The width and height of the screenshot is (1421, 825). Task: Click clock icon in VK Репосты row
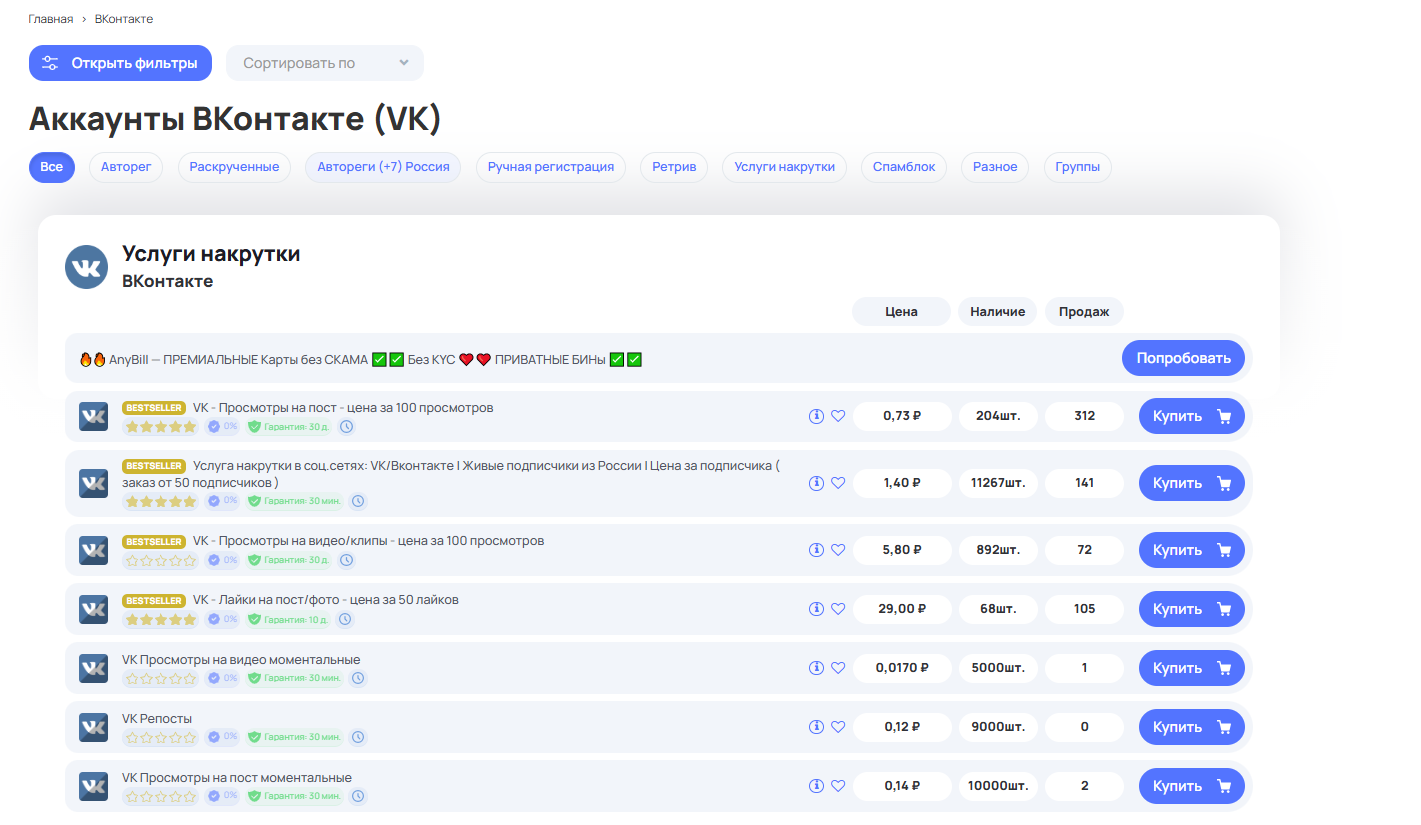pos(358,737)
